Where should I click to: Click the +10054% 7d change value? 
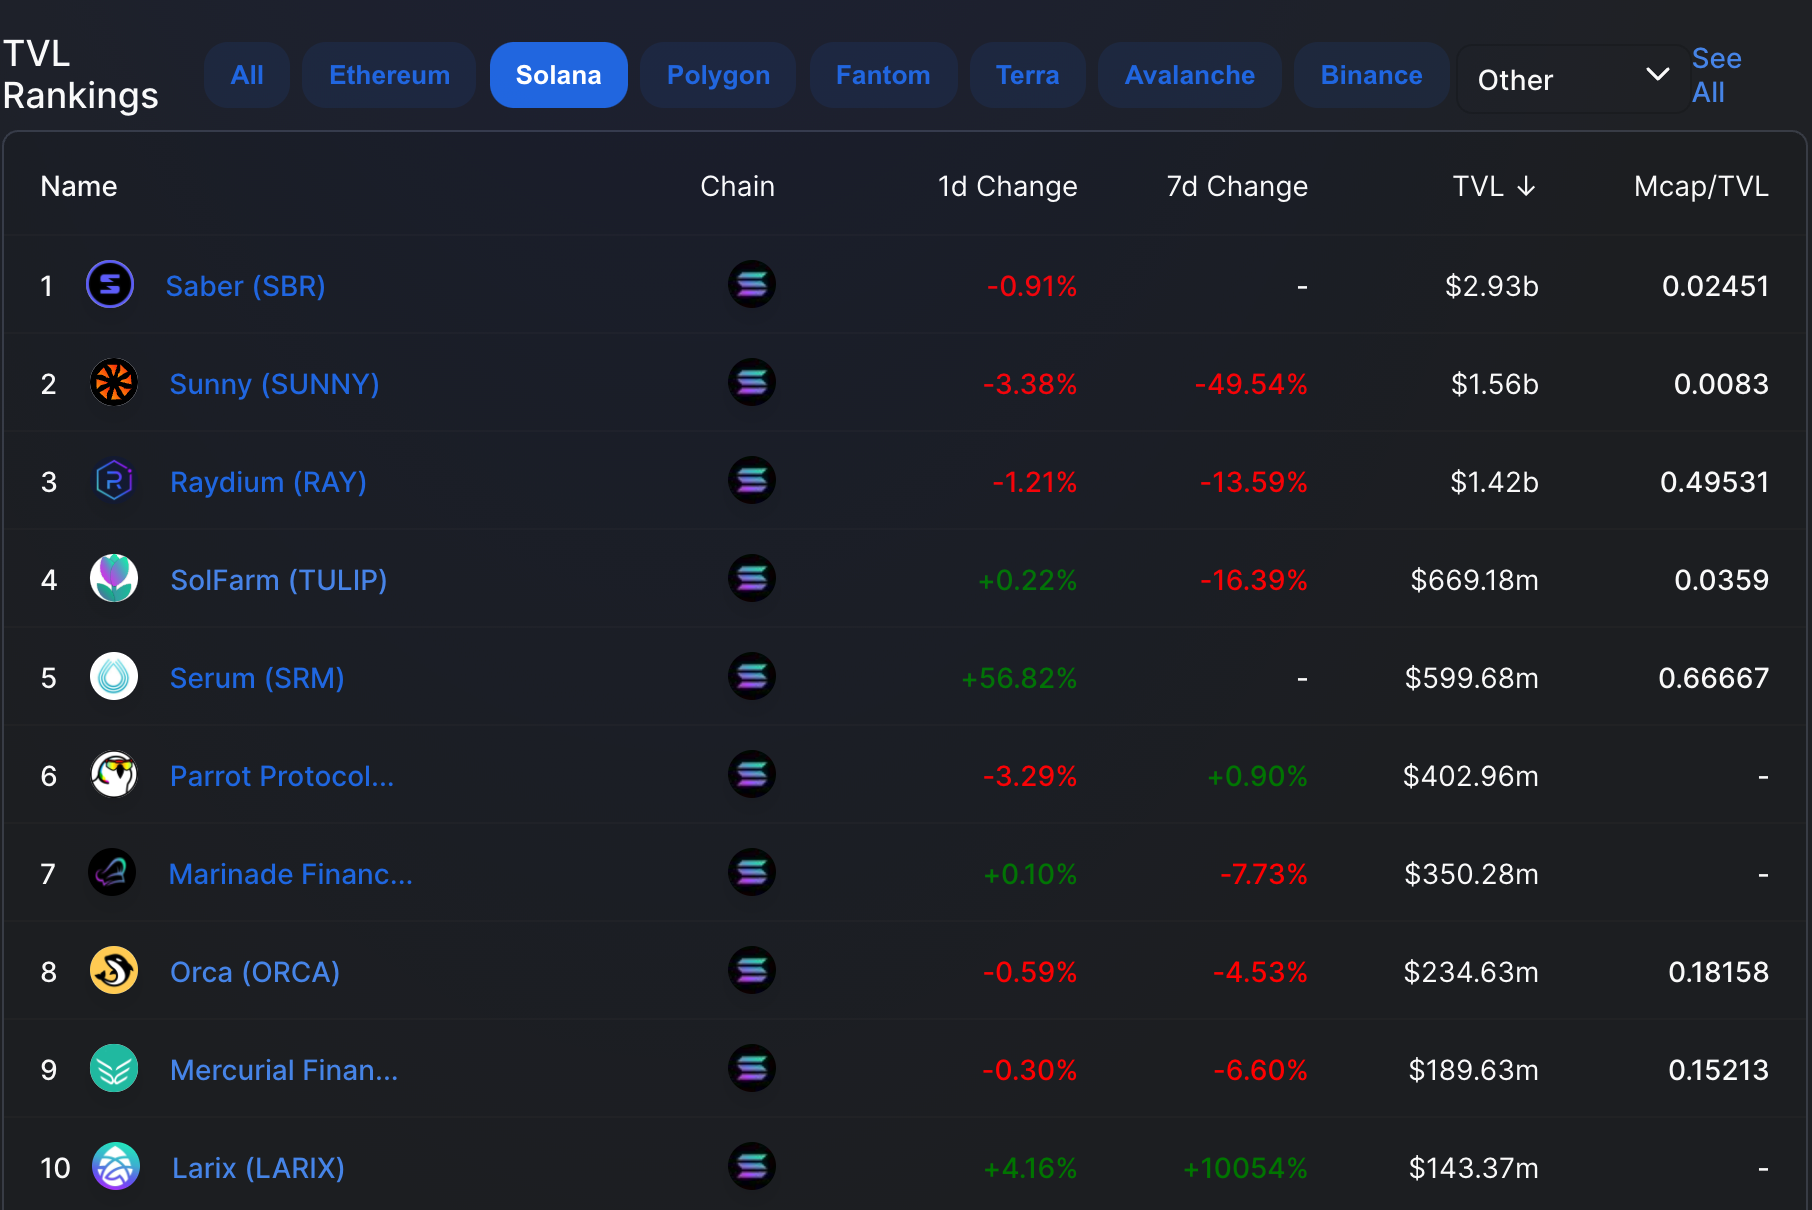(1245, 1168)
